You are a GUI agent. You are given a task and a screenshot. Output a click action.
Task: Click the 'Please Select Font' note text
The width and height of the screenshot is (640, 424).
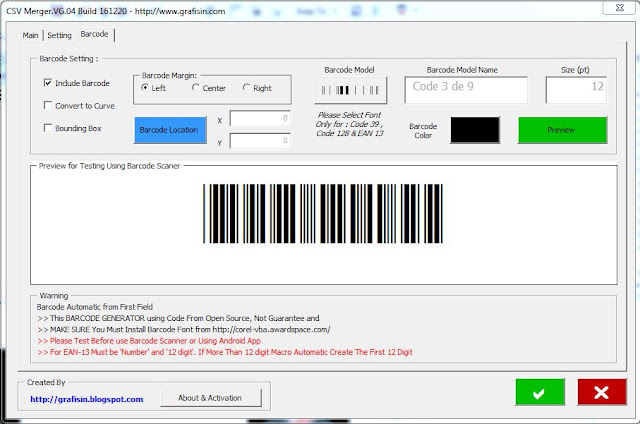(349, 124)
